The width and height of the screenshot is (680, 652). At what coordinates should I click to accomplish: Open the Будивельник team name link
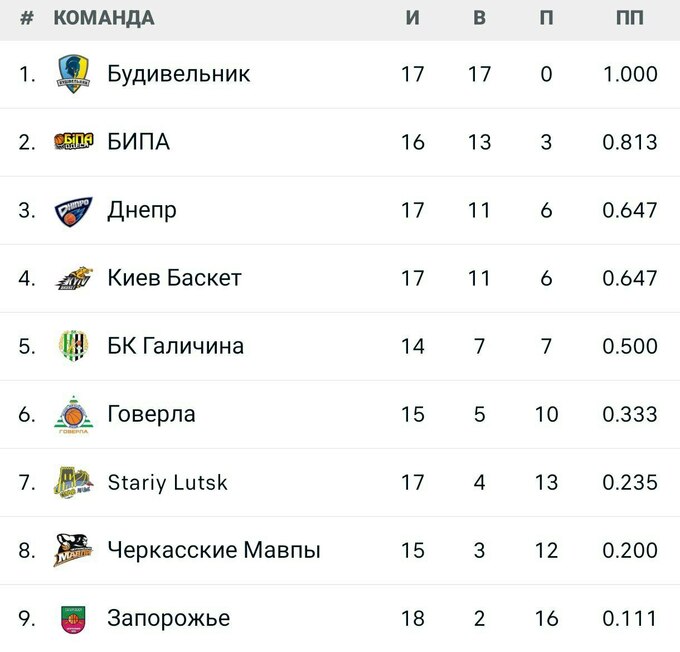(x=178, y=74)
